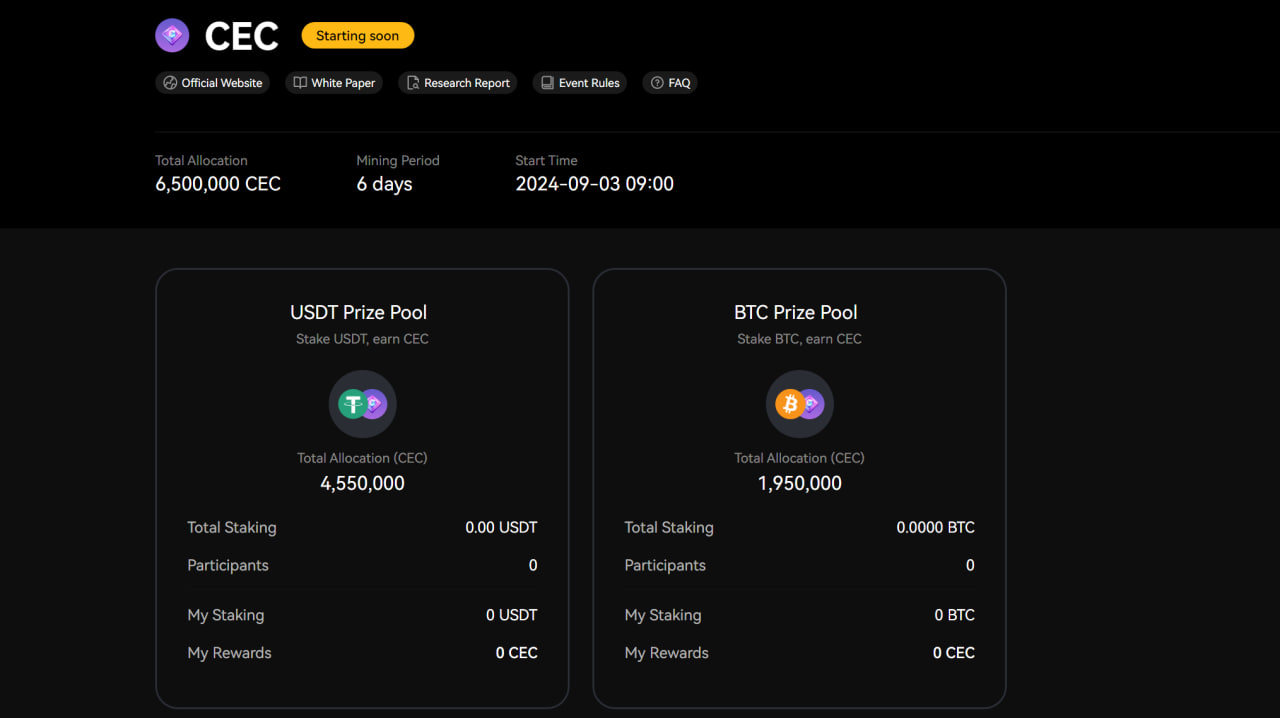The height and width of the screenshot is (718, 1280).
Task: Click the Event Rules icon
Action: (x=547, y=83)
